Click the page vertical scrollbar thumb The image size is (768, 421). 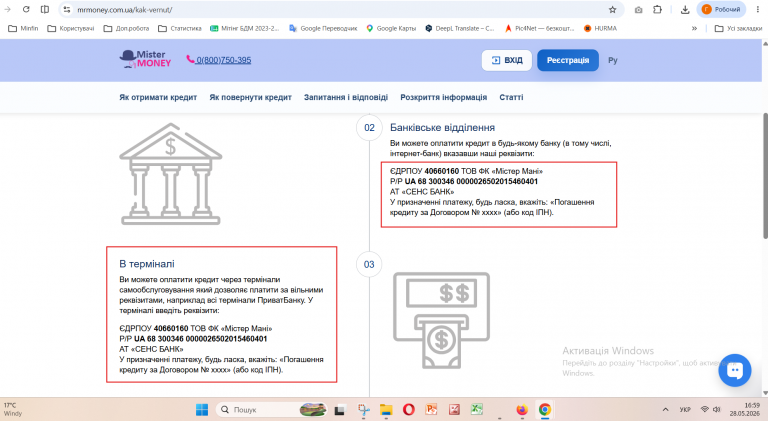pyautogui.click(x=765, y=176)
